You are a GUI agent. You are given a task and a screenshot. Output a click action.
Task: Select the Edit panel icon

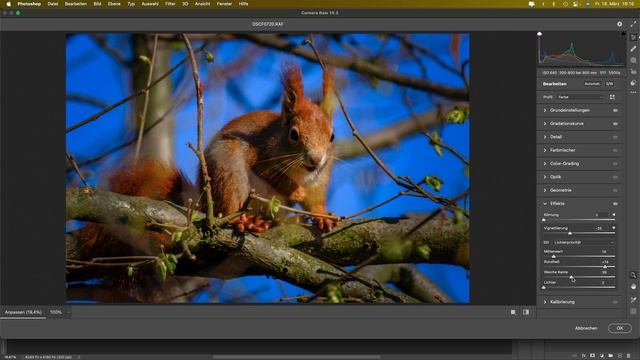633,37
